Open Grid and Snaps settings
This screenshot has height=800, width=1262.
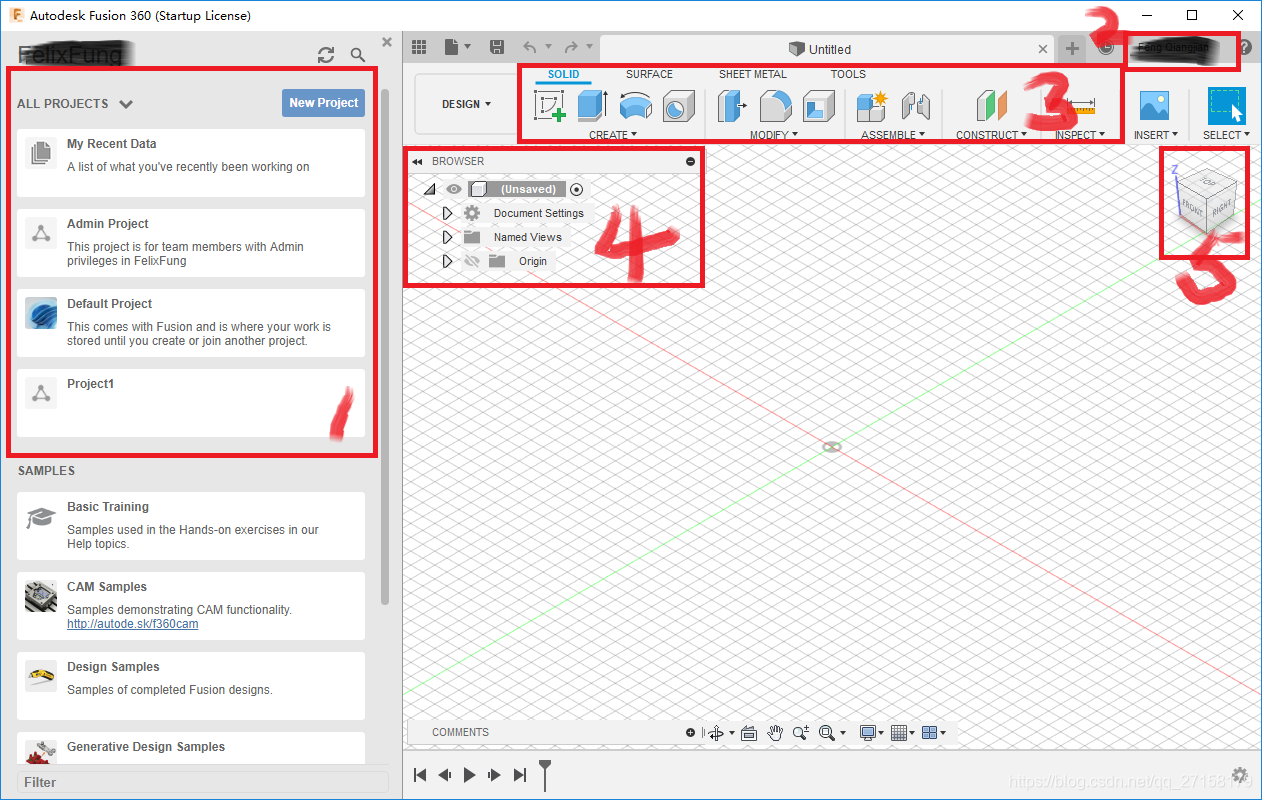tap(899, 733)
